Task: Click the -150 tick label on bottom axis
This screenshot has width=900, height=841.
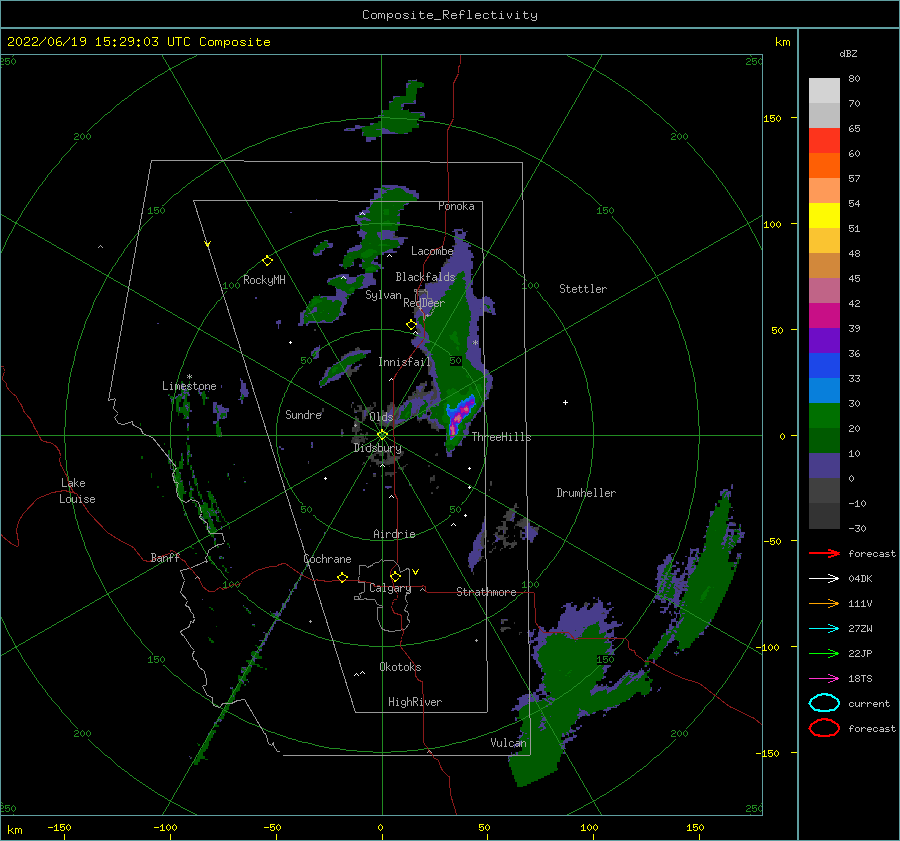Action: pyautogui.click(x=59, y=827)
